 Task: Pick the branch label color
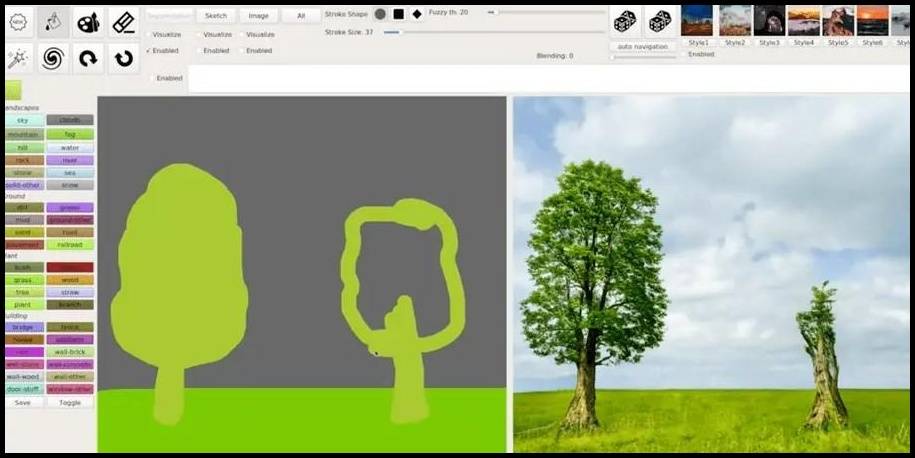coord(70,305)
